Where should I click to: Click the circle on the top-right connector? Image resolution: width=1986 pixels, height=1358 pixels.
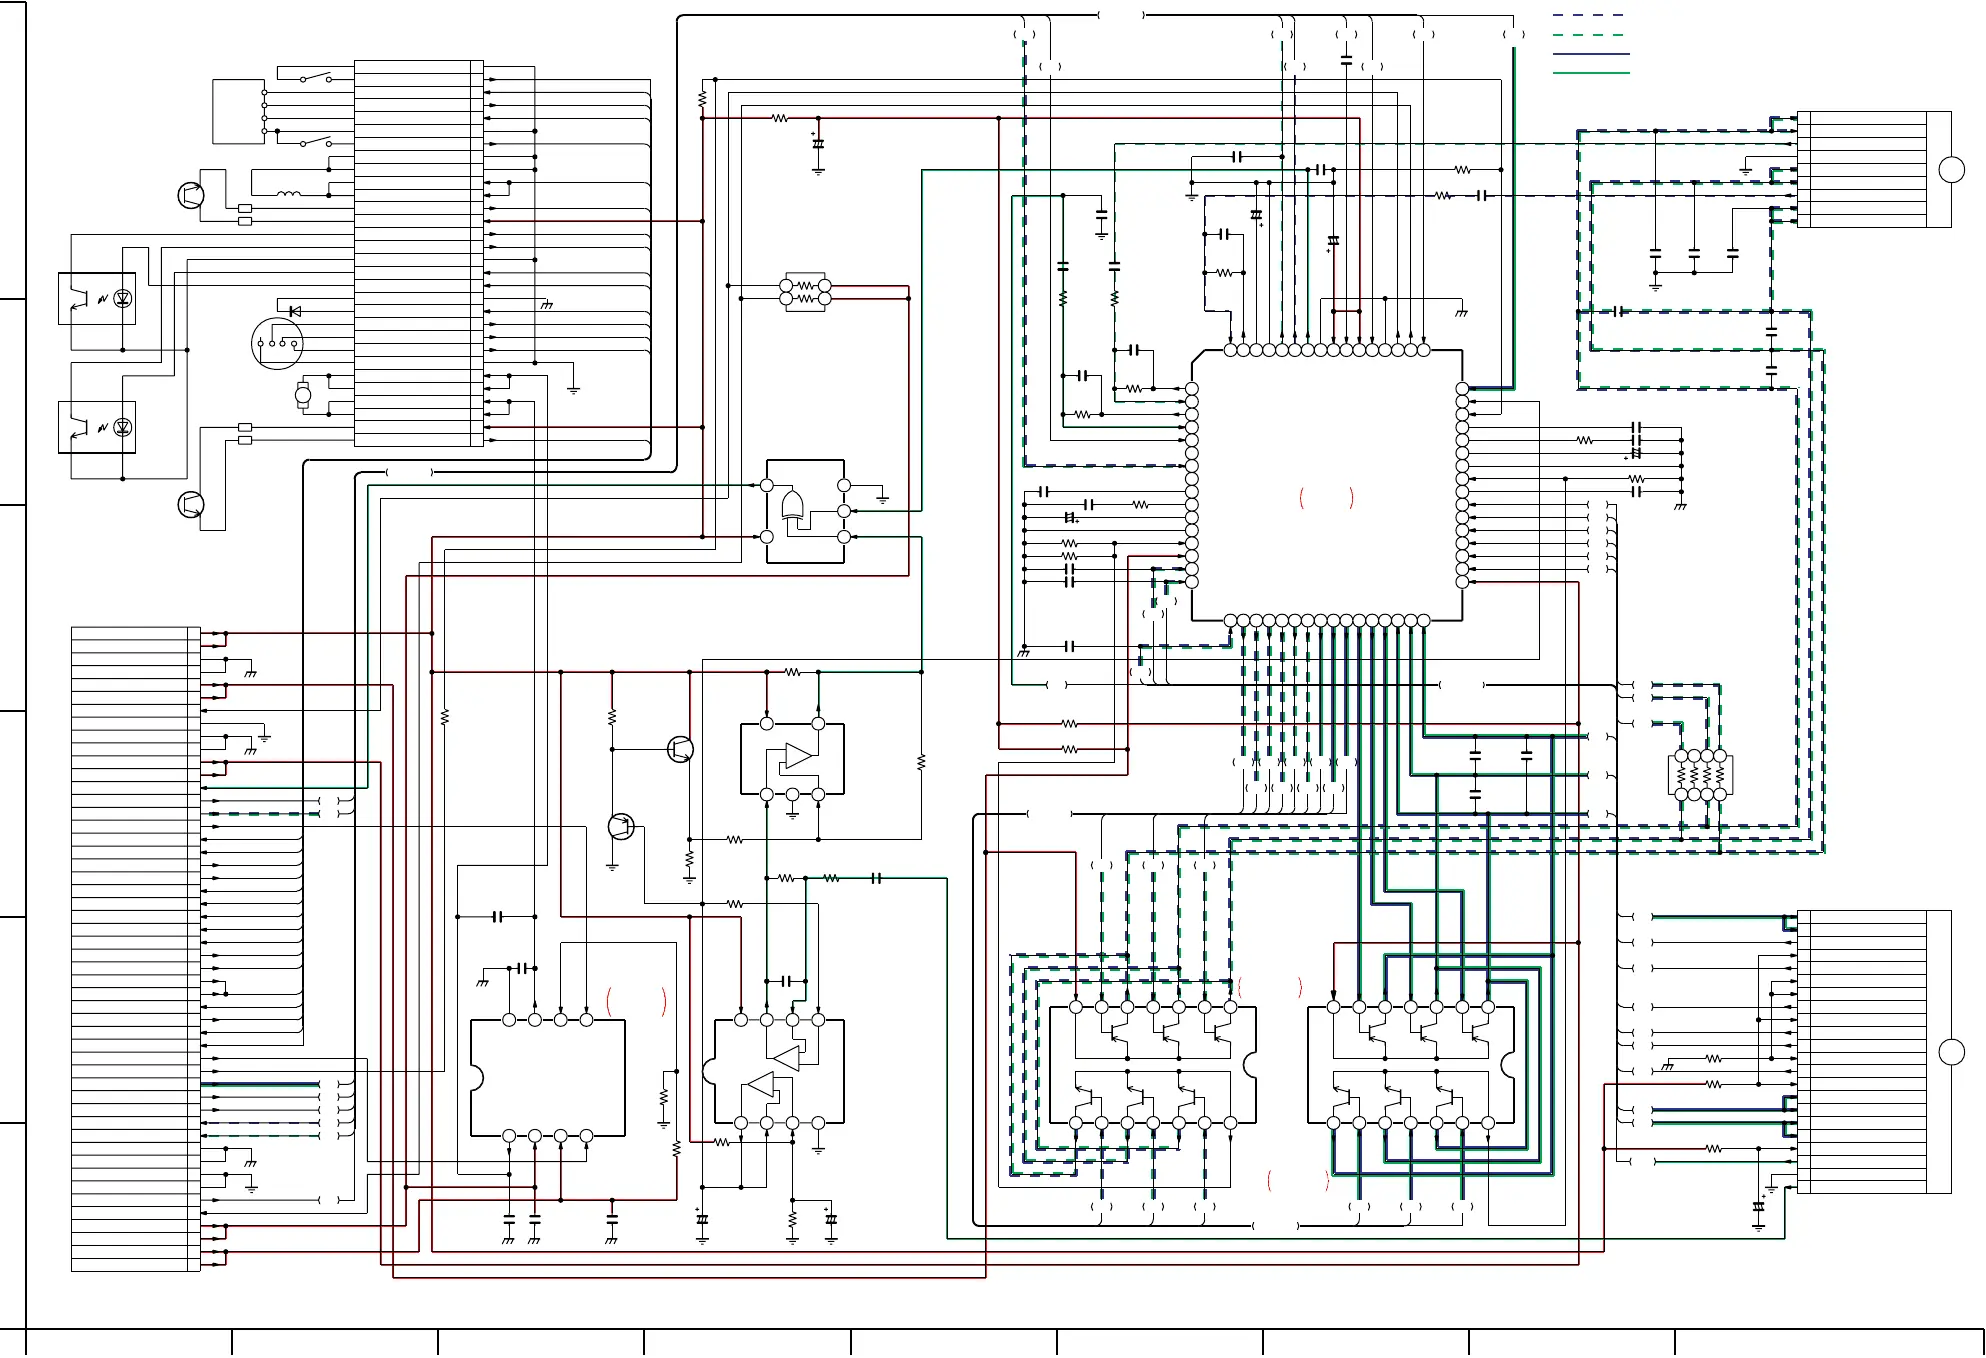(1951, 170)
